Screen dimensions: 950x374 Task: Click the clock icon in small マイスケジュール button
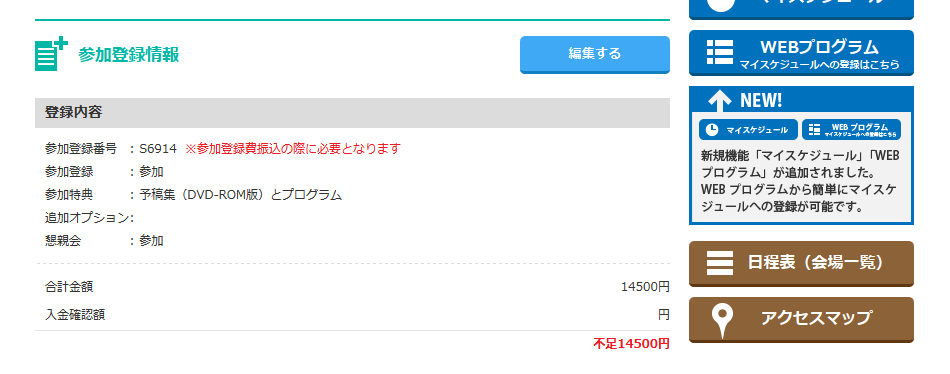pos(712,130)
